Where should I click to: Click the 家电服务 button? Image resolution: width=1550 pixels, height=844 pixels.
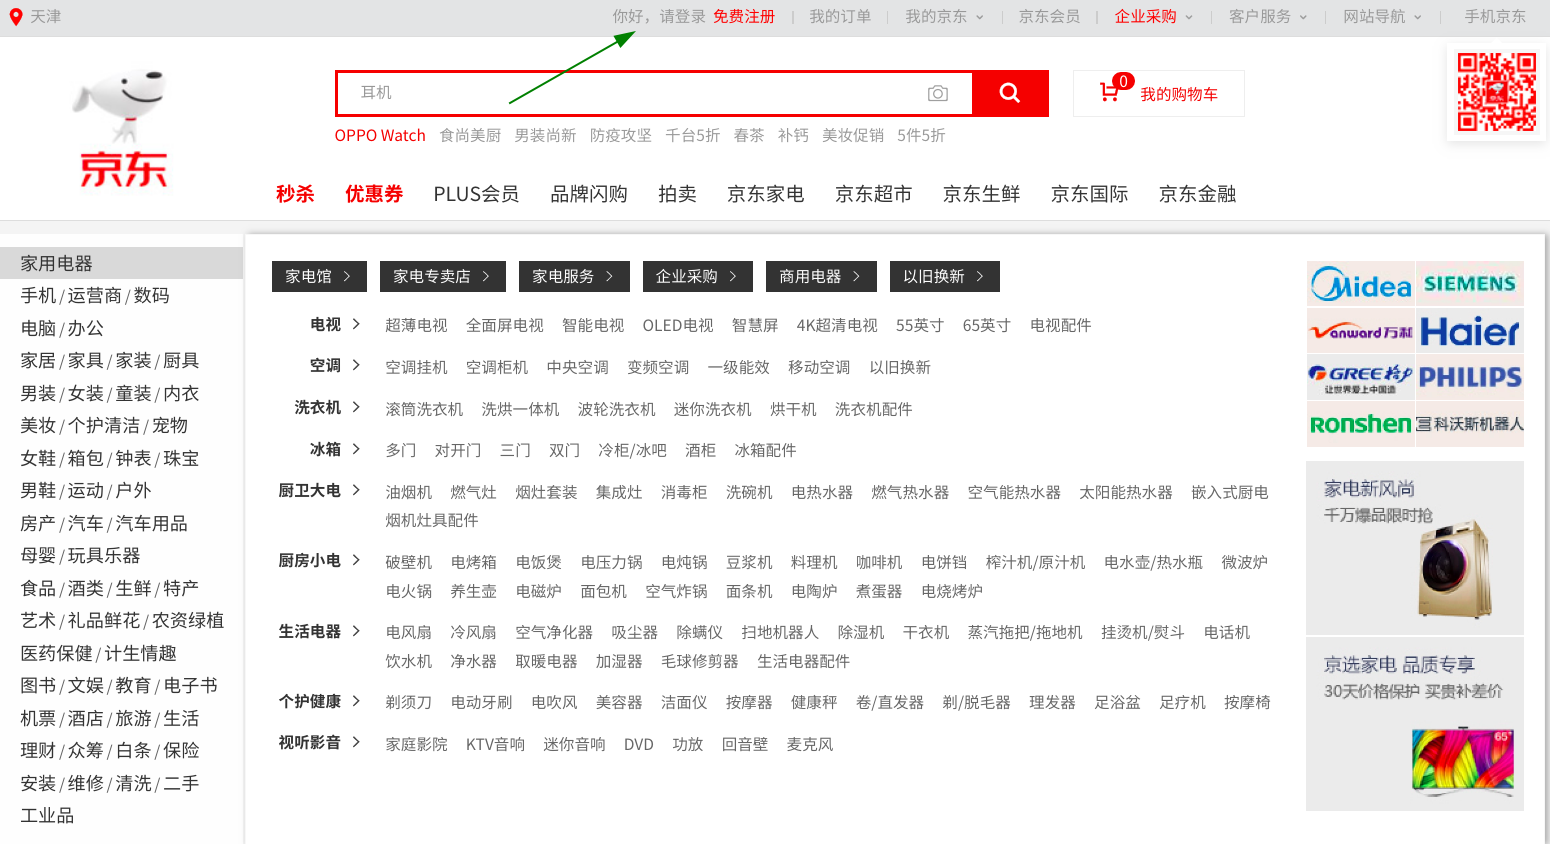pos(574,276)
